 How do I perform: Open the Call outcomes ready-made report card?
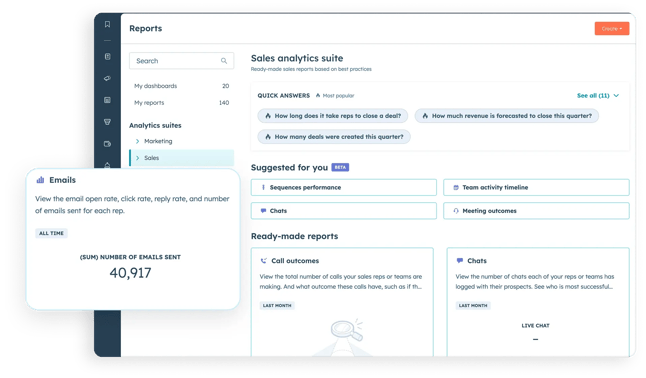342,302
